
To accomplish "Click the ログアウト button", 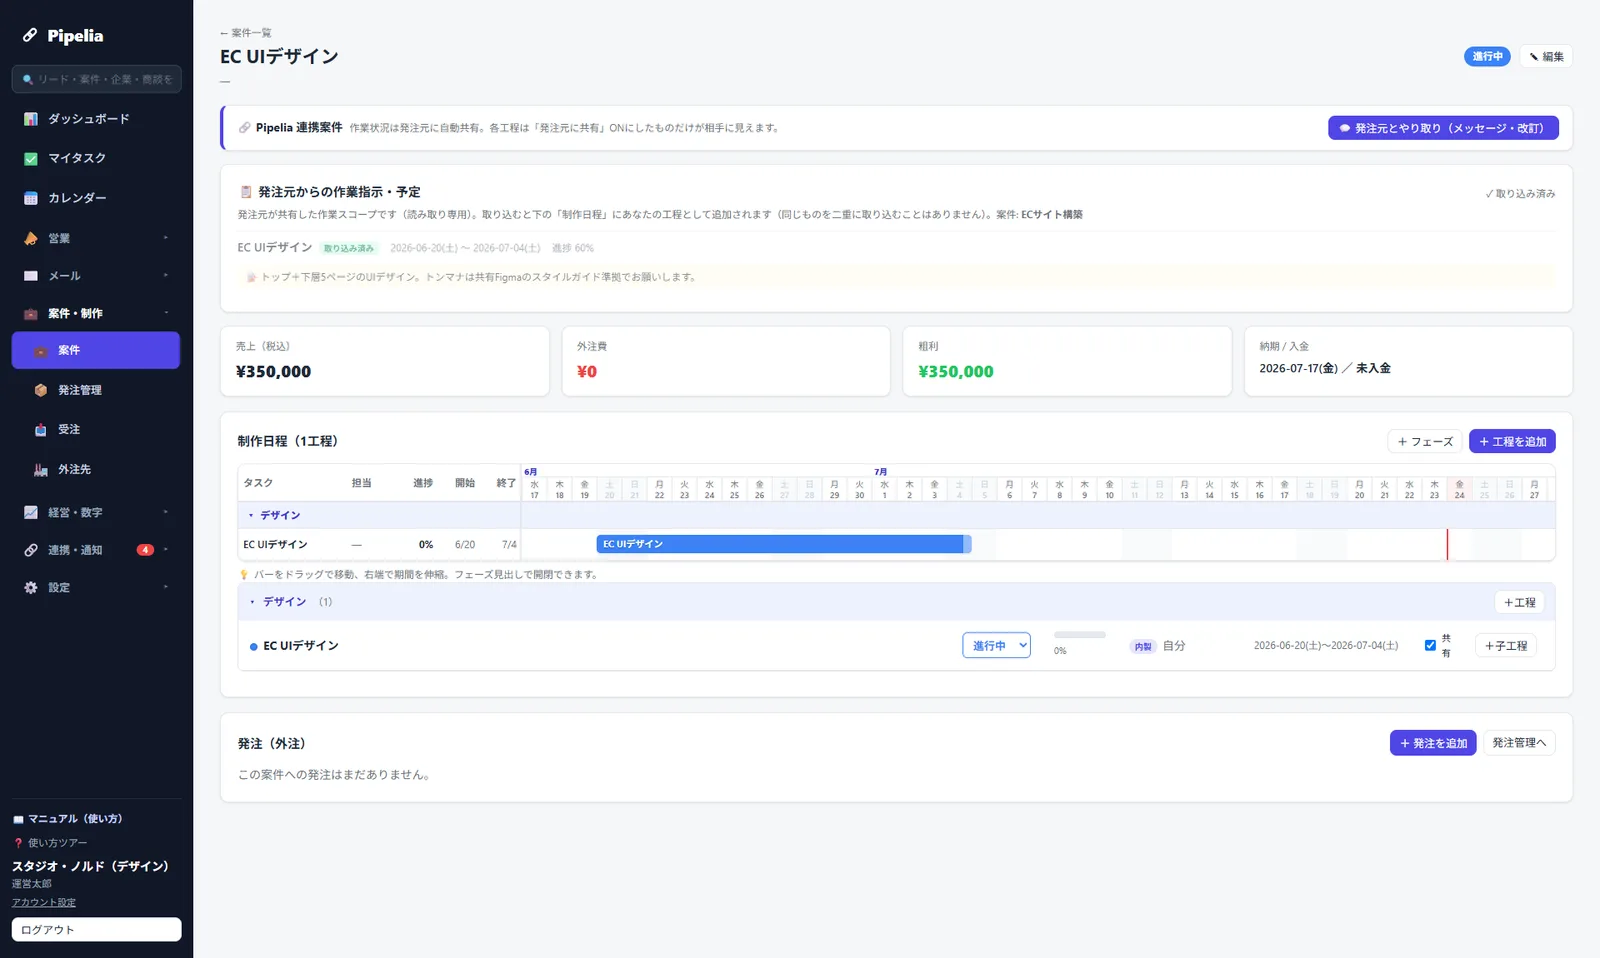I will pyautogui.click(x=96, y=930).
